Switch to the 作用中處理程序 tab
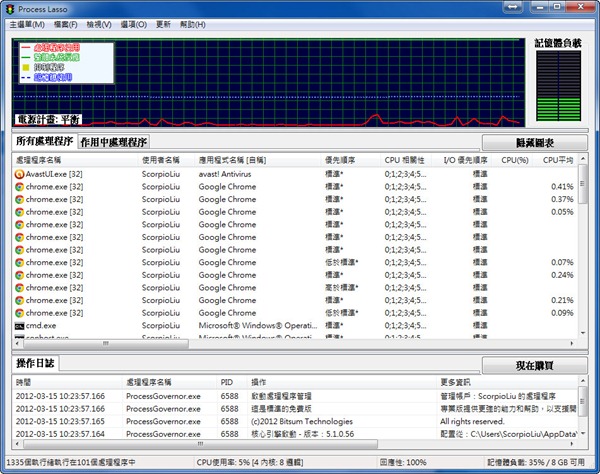This screenshot has height=474, width=600. 113,143
